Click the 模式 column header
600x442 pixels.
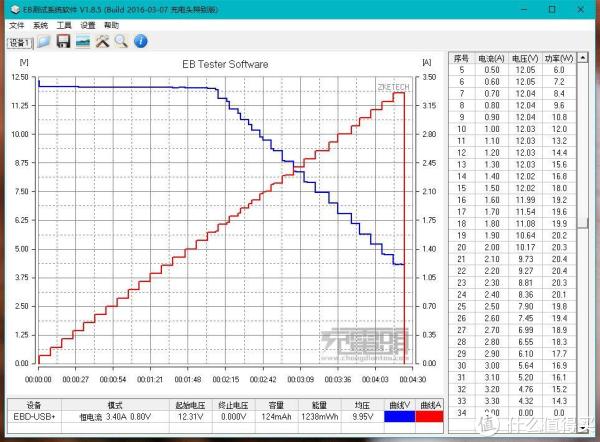pyautogui.click(x=115, y=405)
